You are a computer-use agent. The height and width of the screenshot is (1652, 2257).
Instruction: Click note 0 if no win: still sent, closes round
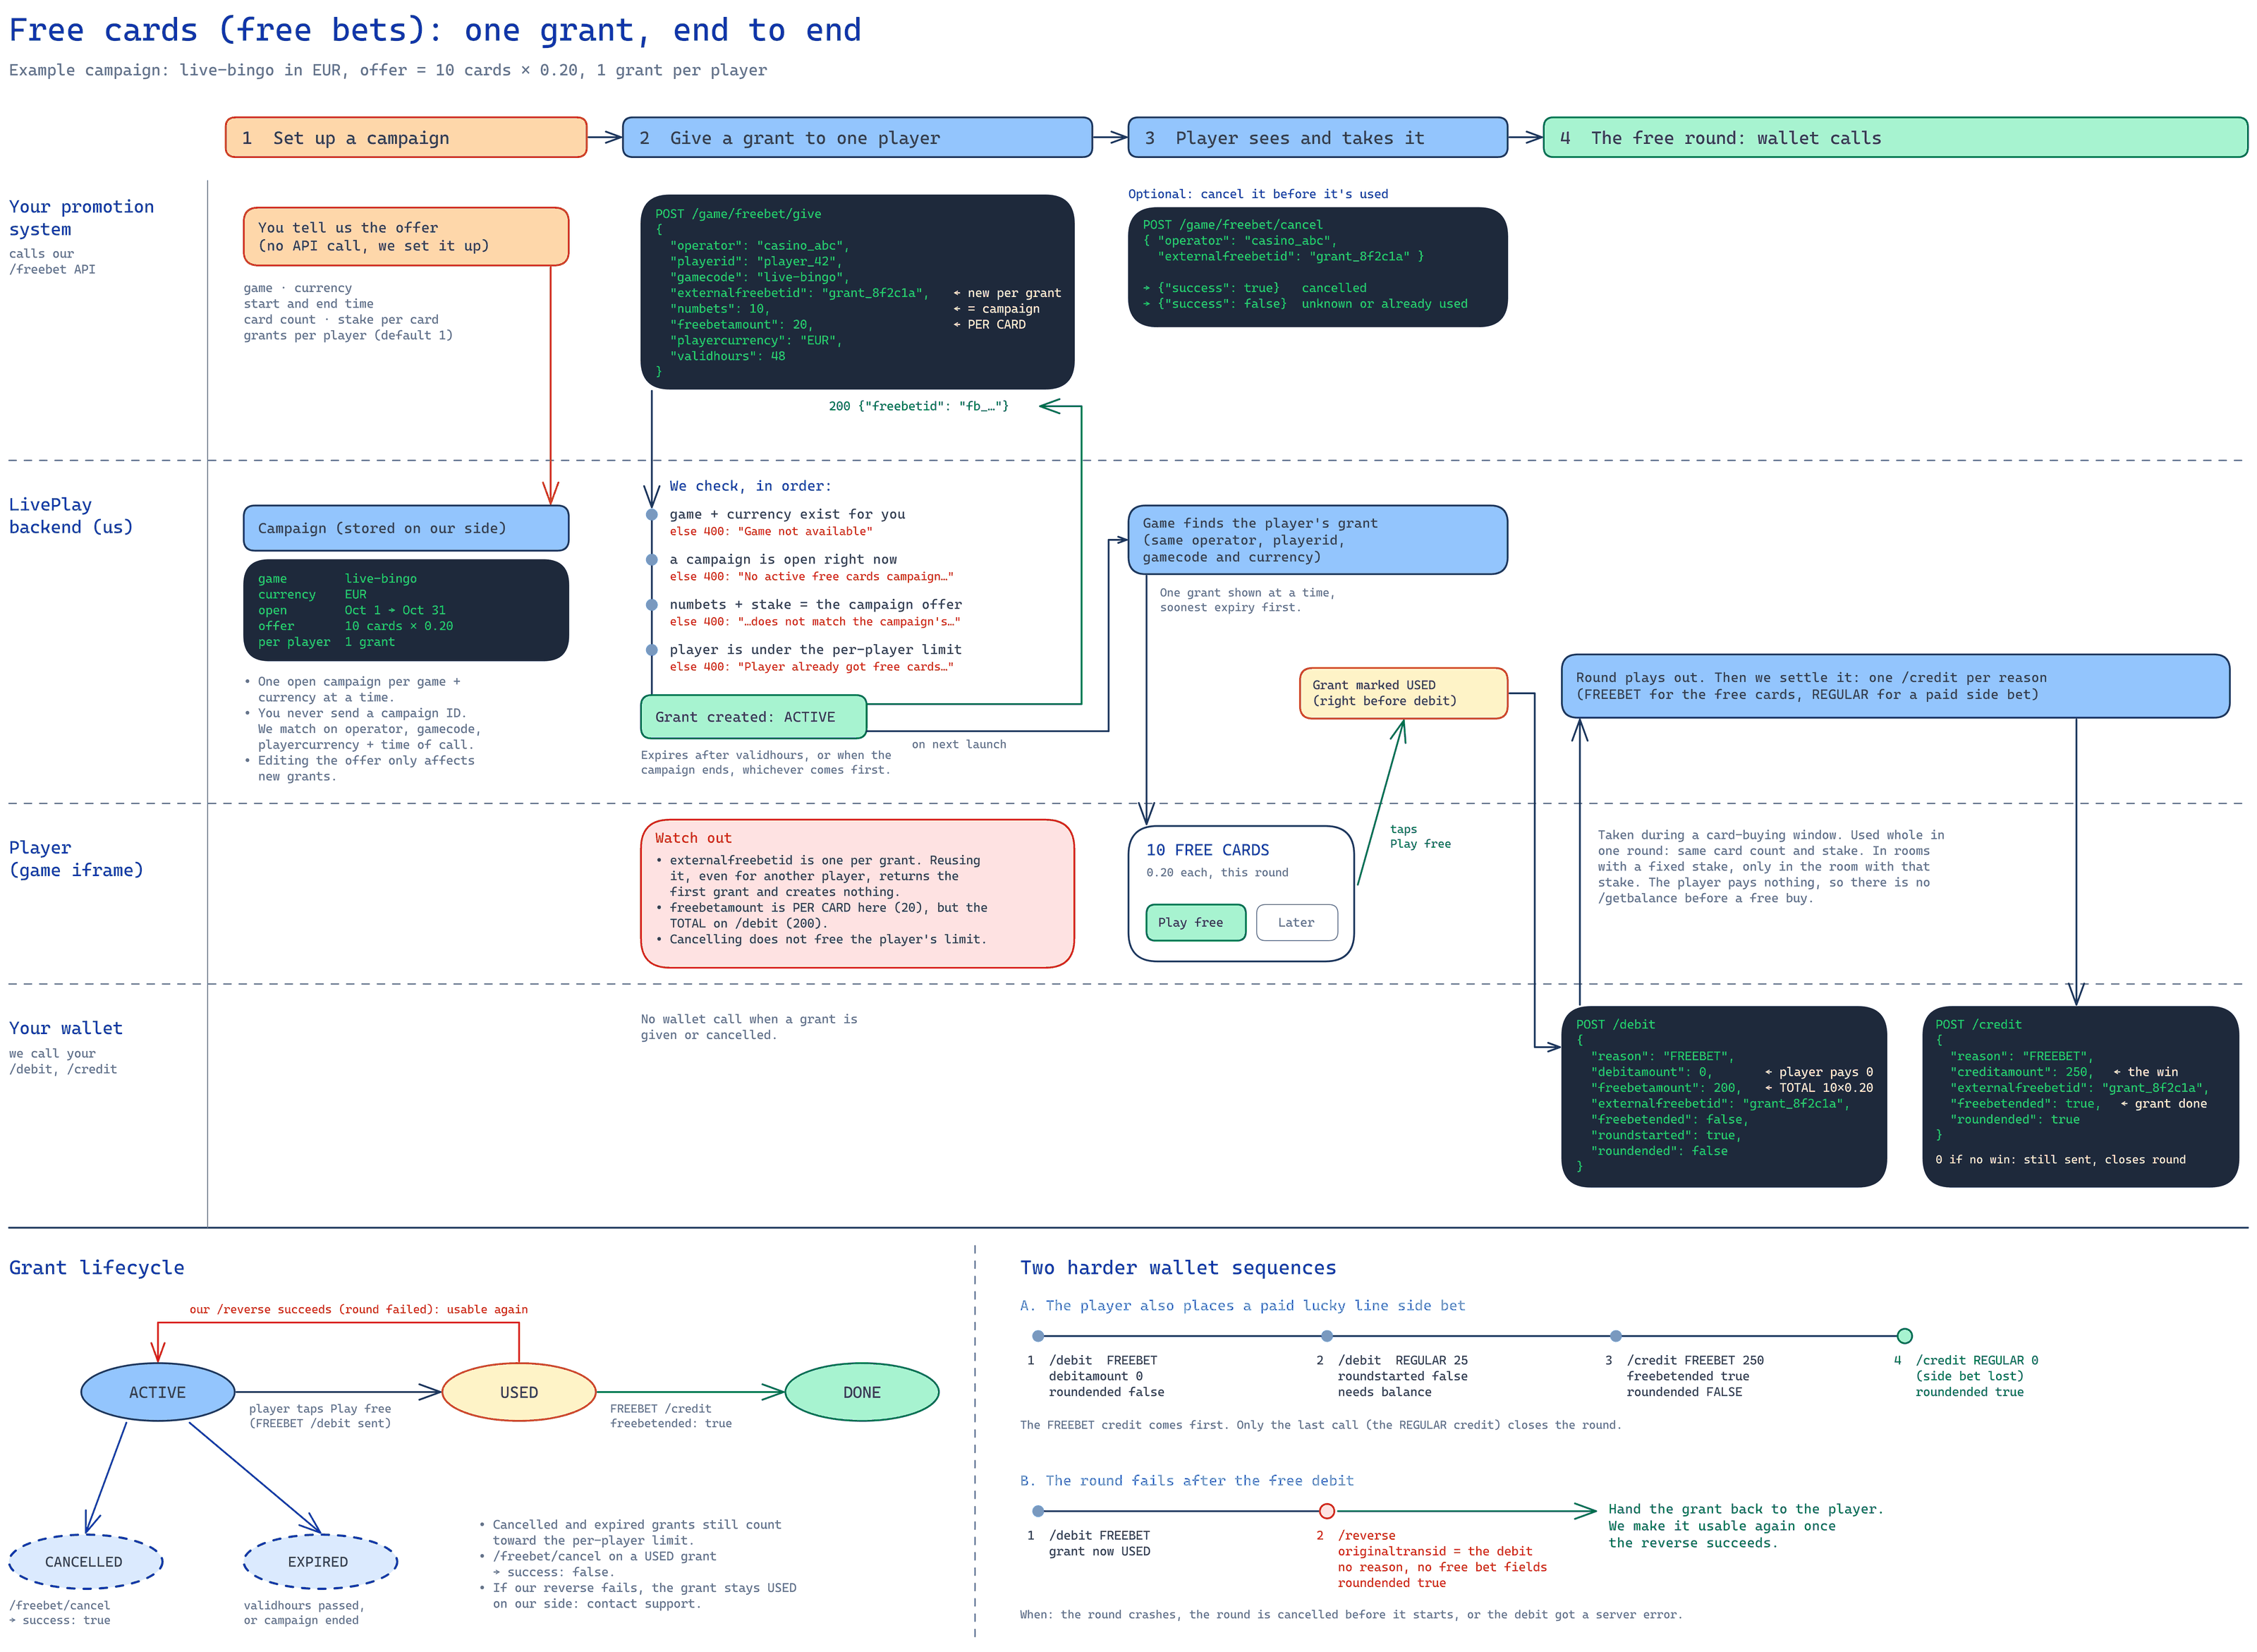pos(2060,1160)
